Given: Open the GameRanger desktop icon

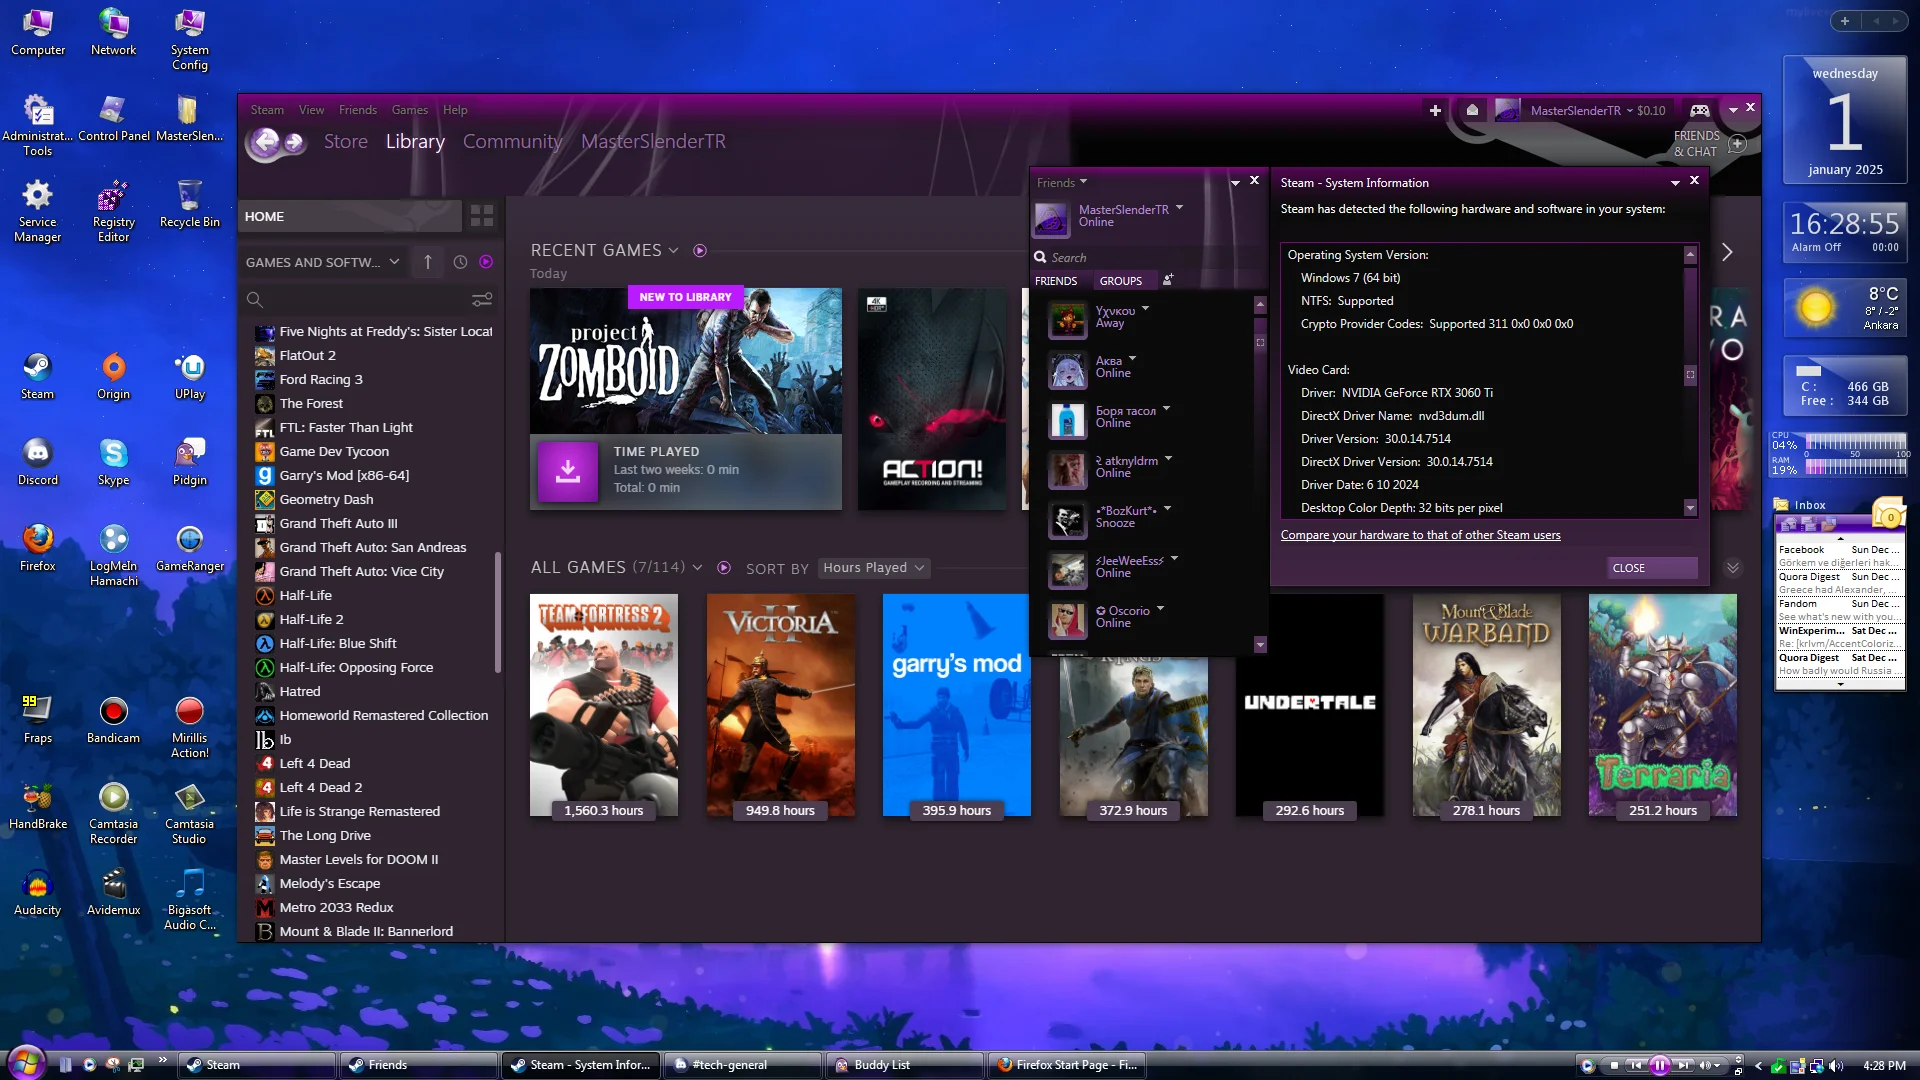Looking at the screenshot, I should point(190,548).
